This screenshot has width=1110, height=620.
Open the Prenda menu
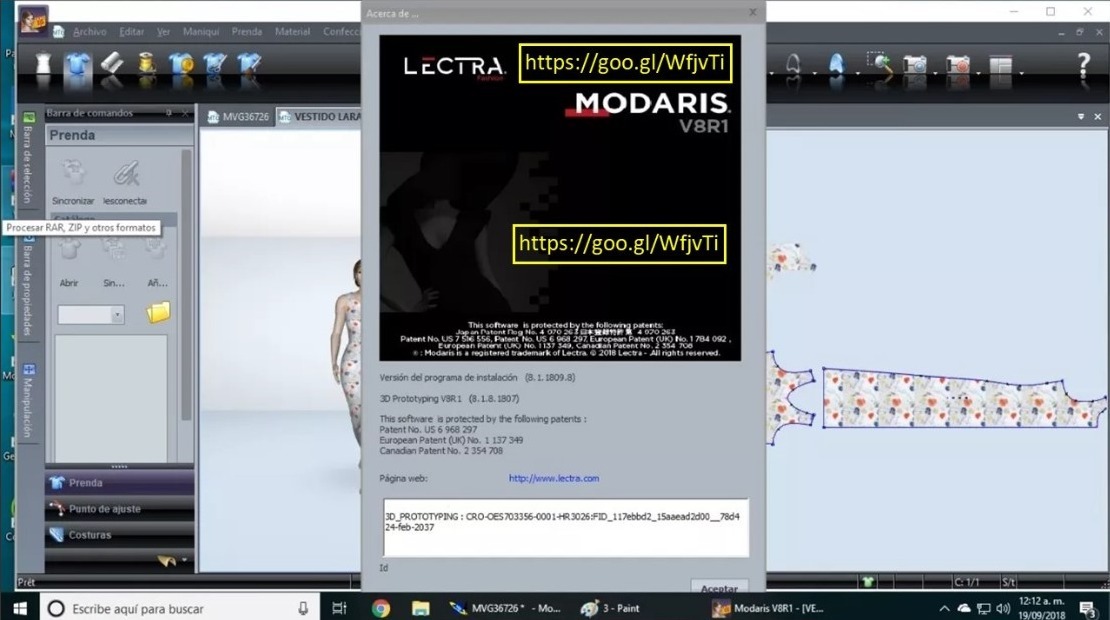coord(246,31)
